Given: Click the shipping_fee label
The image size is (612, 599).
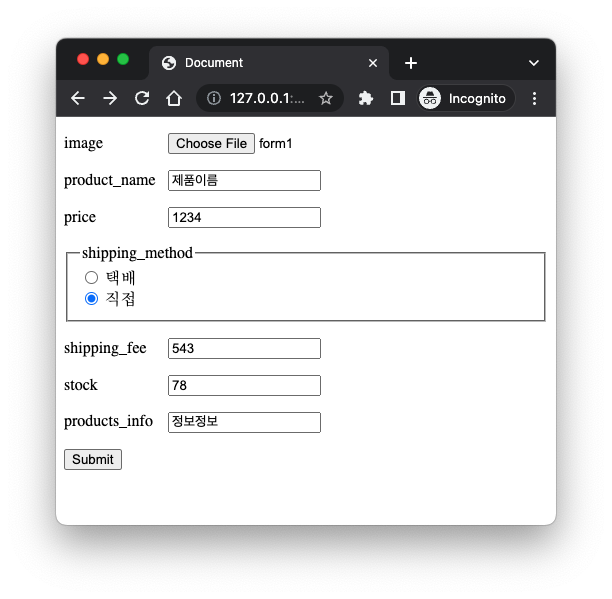Looking at the screenshot, I should point(105,348).
